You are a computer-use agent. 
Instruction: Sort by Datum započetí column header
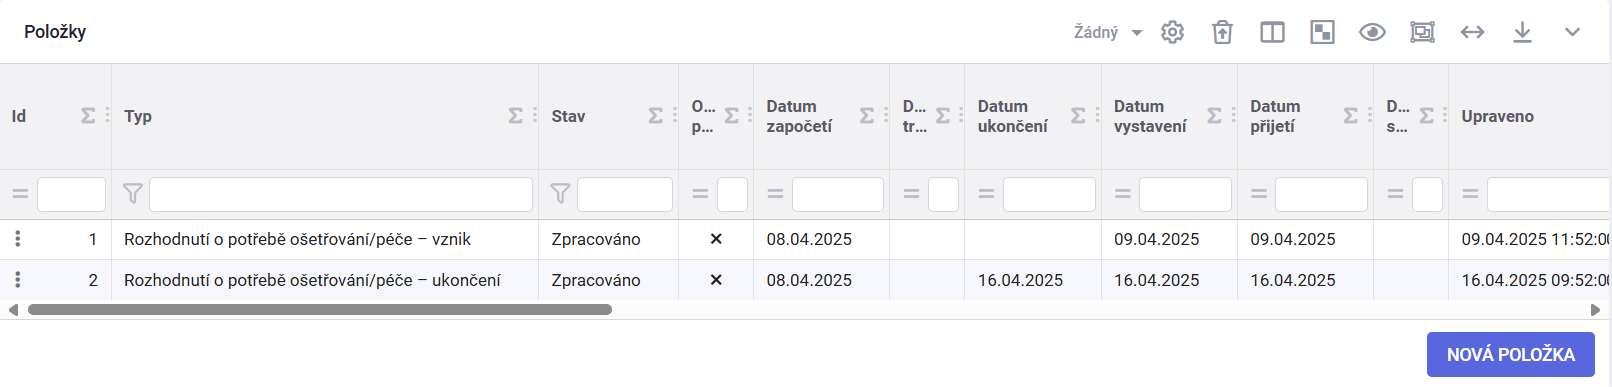pyautogui.click(x=799, y=116)
